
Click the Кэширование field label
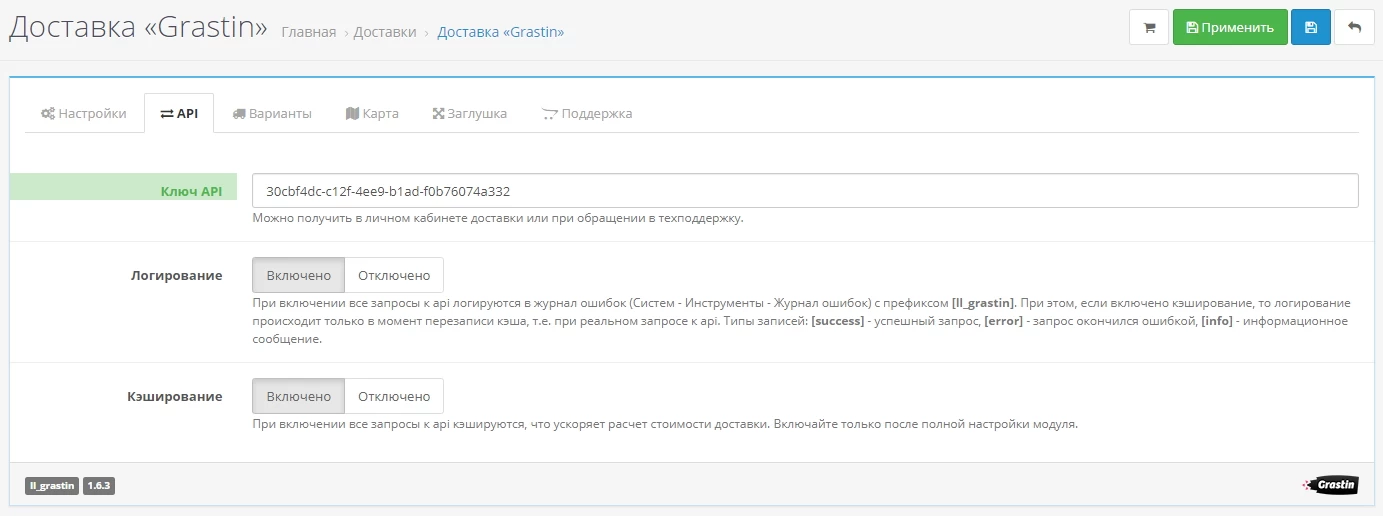click(175, 396)
